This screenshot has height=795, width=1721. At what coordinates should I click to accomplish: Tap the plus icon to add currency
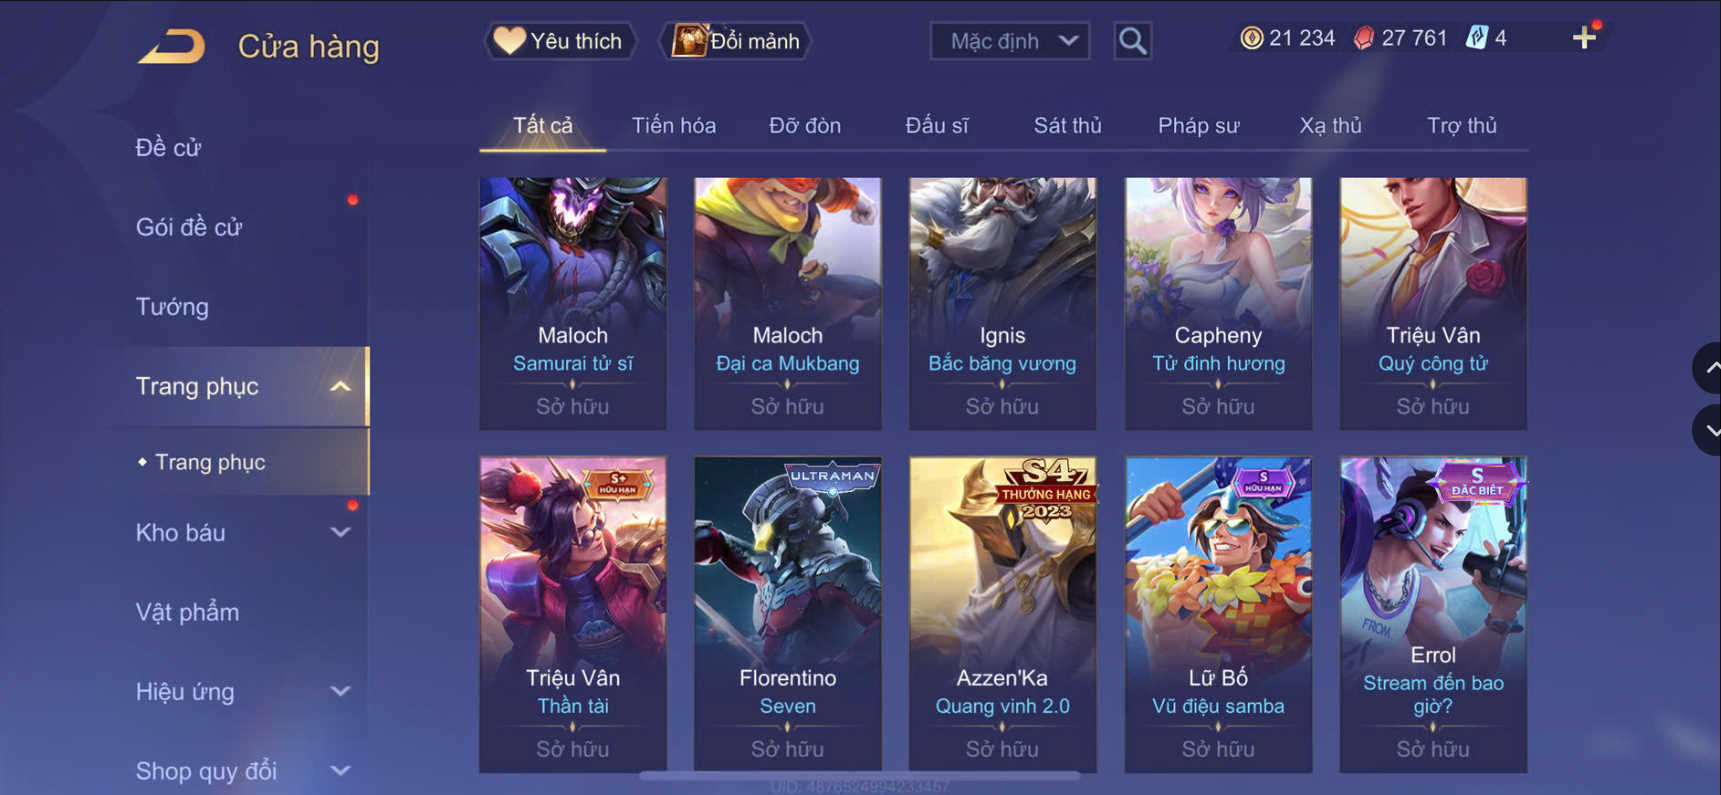(x=1584, y=38)
